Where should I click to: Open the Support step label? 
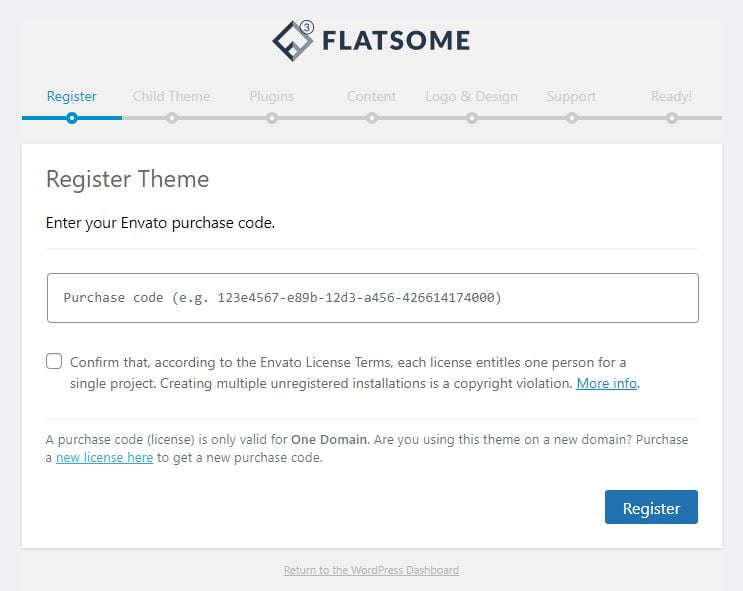pos(572,96)
